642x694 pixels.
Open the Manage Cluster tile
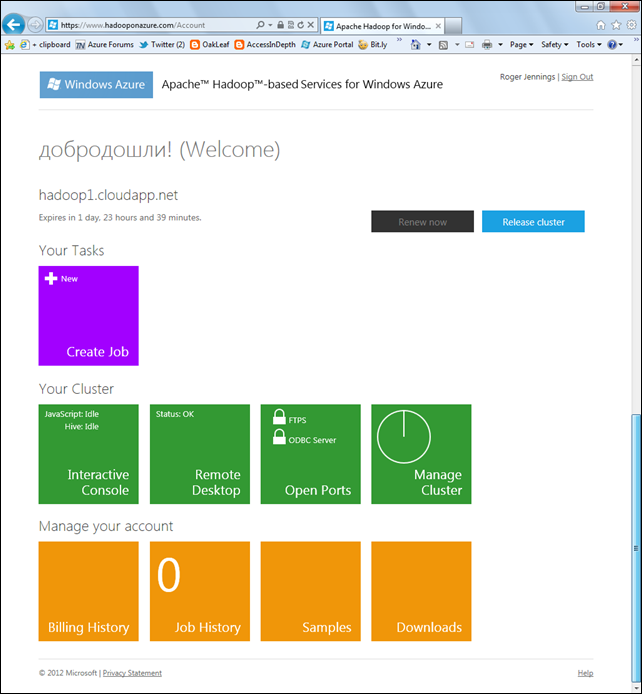tap(421, 454)
